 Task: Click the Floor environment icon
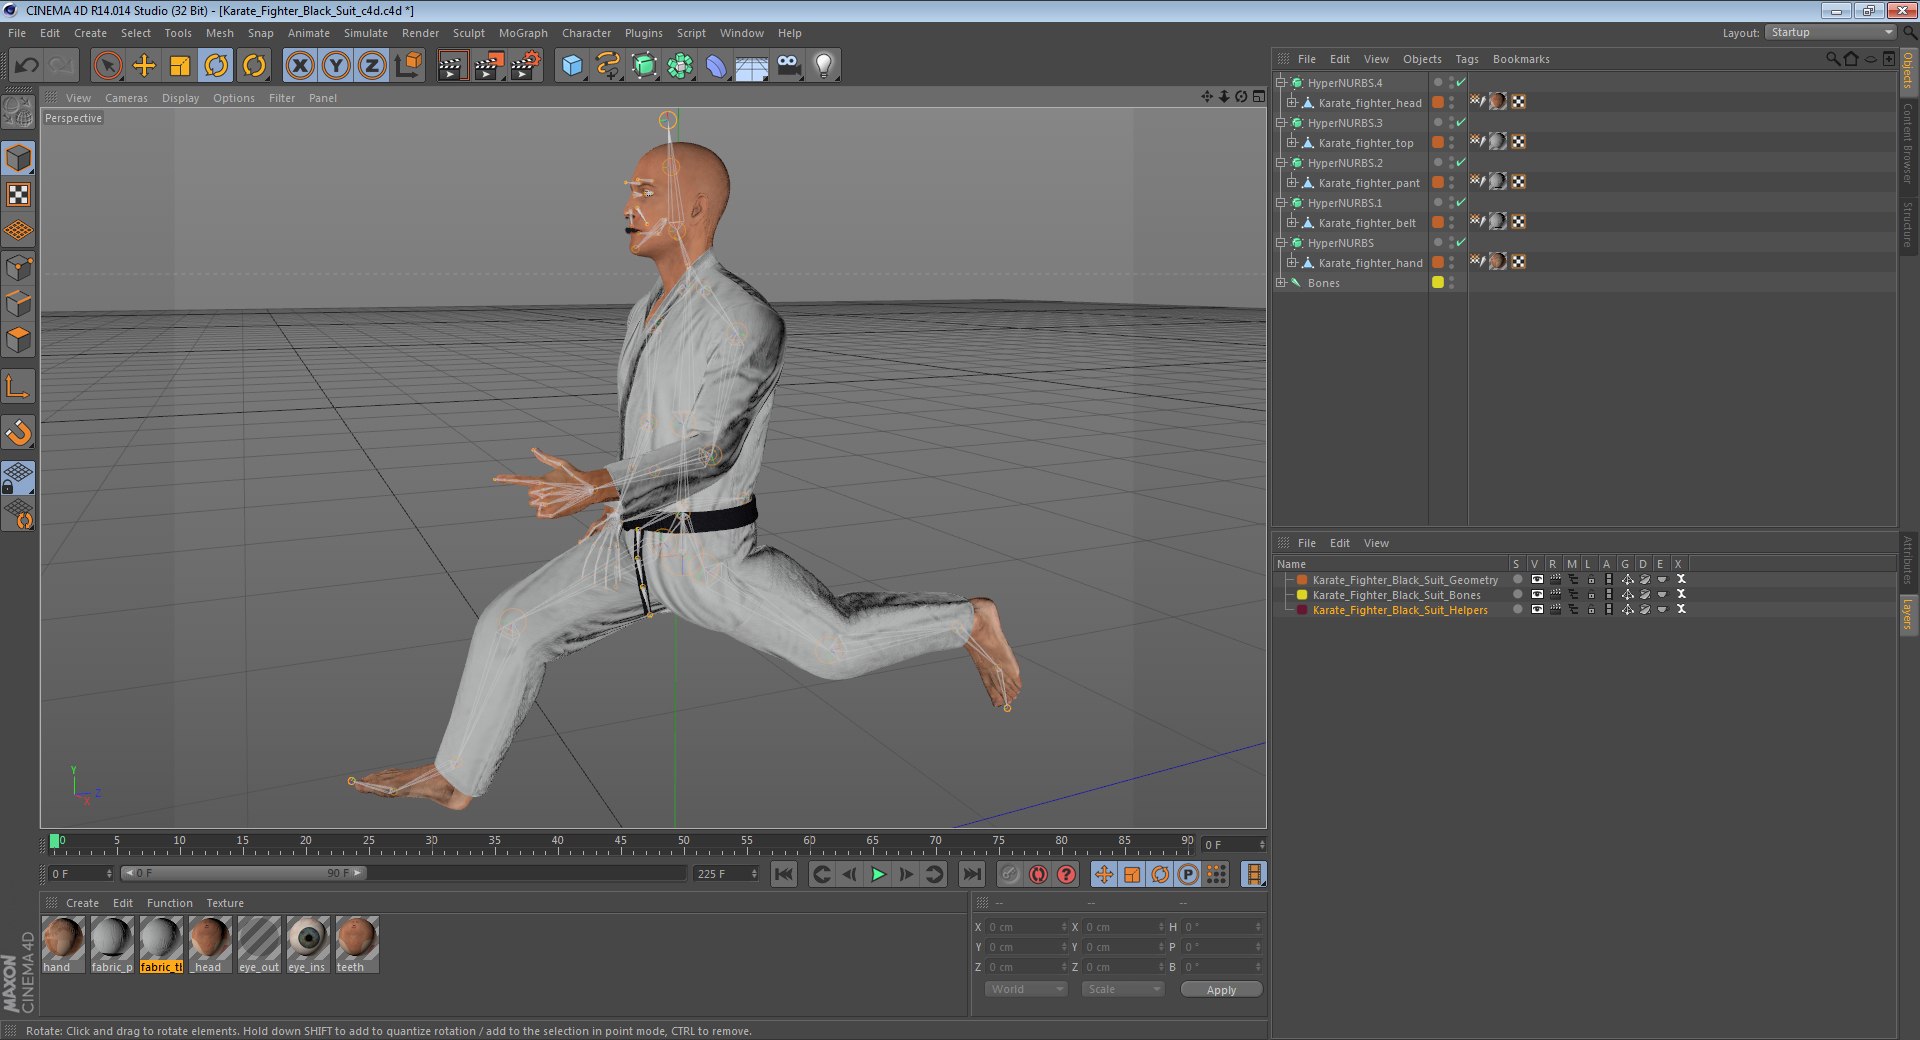752,66
